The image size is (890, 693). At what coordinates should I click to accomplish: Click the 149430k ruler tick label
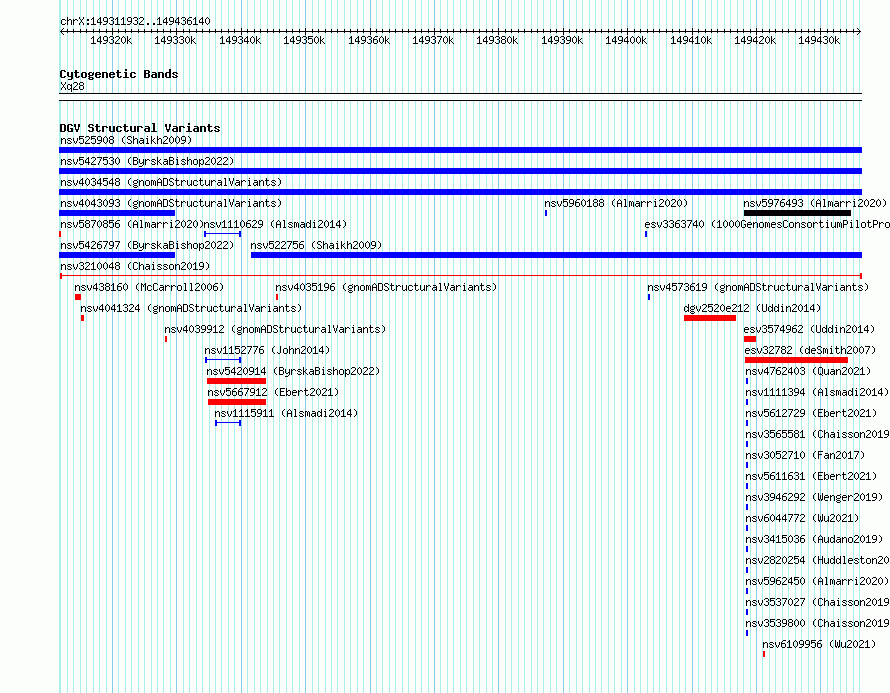point(819,40)
